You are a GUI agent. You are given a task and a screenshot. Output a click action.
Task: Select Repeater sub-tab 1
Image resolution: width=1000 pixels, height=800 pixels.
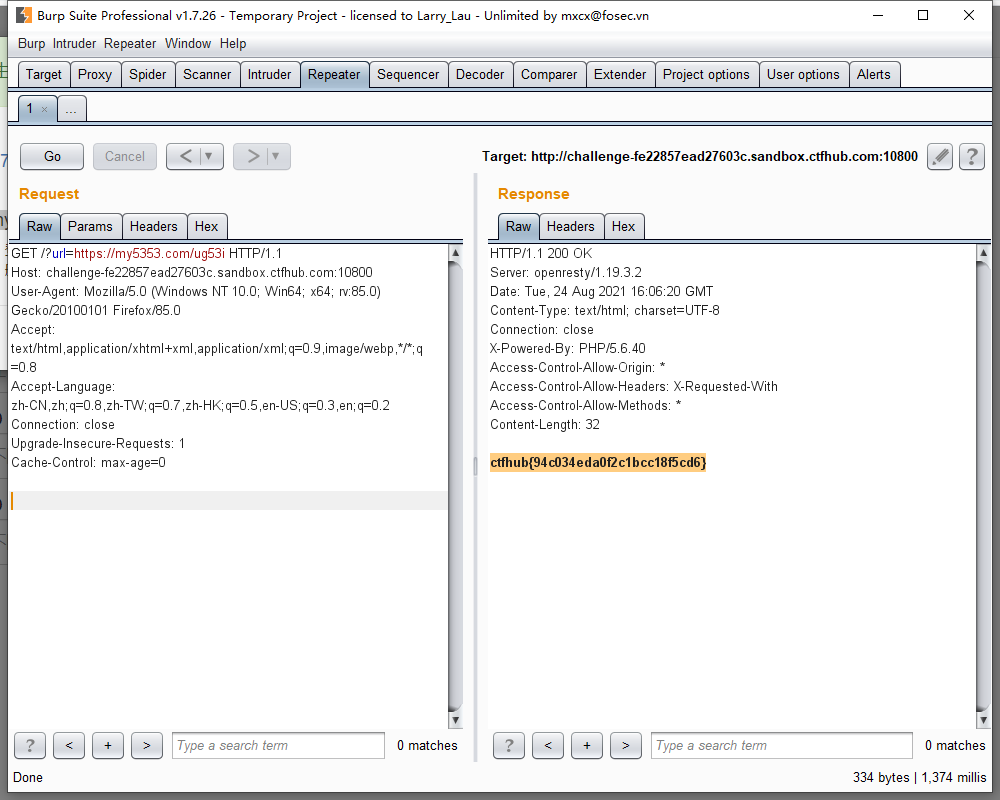pos(30,108)
